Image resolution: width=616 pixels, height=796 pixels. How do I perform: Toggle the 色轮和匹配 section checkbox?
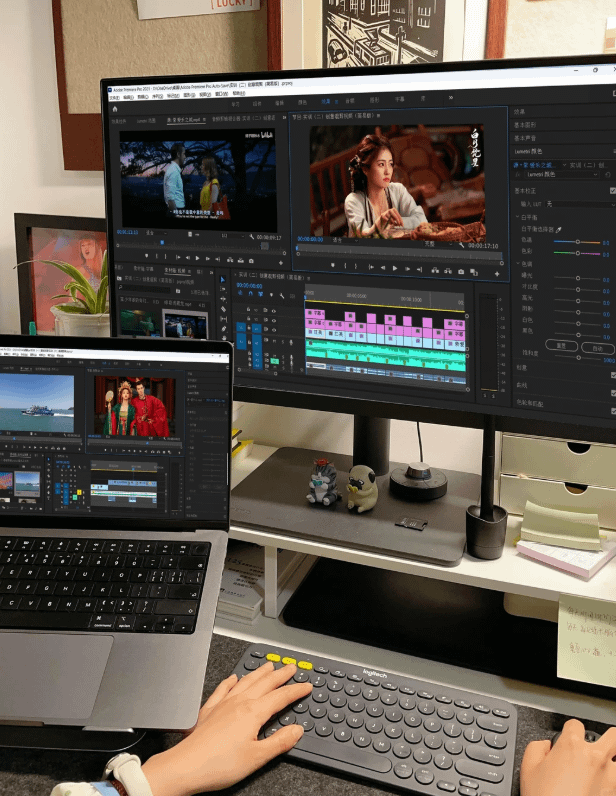613,411
